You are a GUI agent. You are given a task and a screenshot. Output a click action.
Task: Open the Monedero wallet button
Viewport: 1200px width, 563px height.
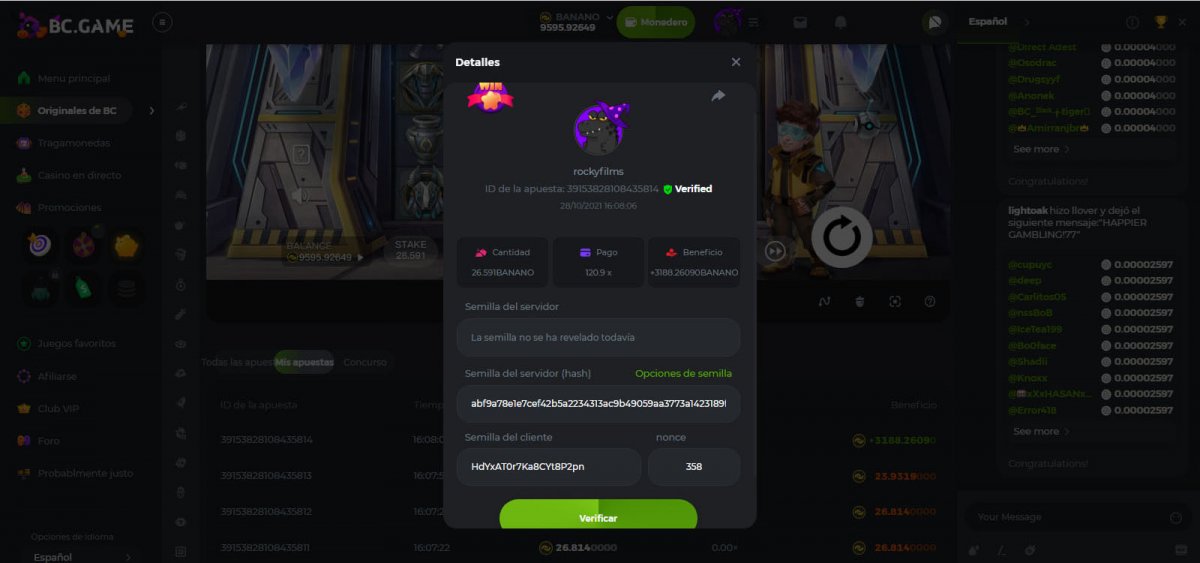pos(656,22)
